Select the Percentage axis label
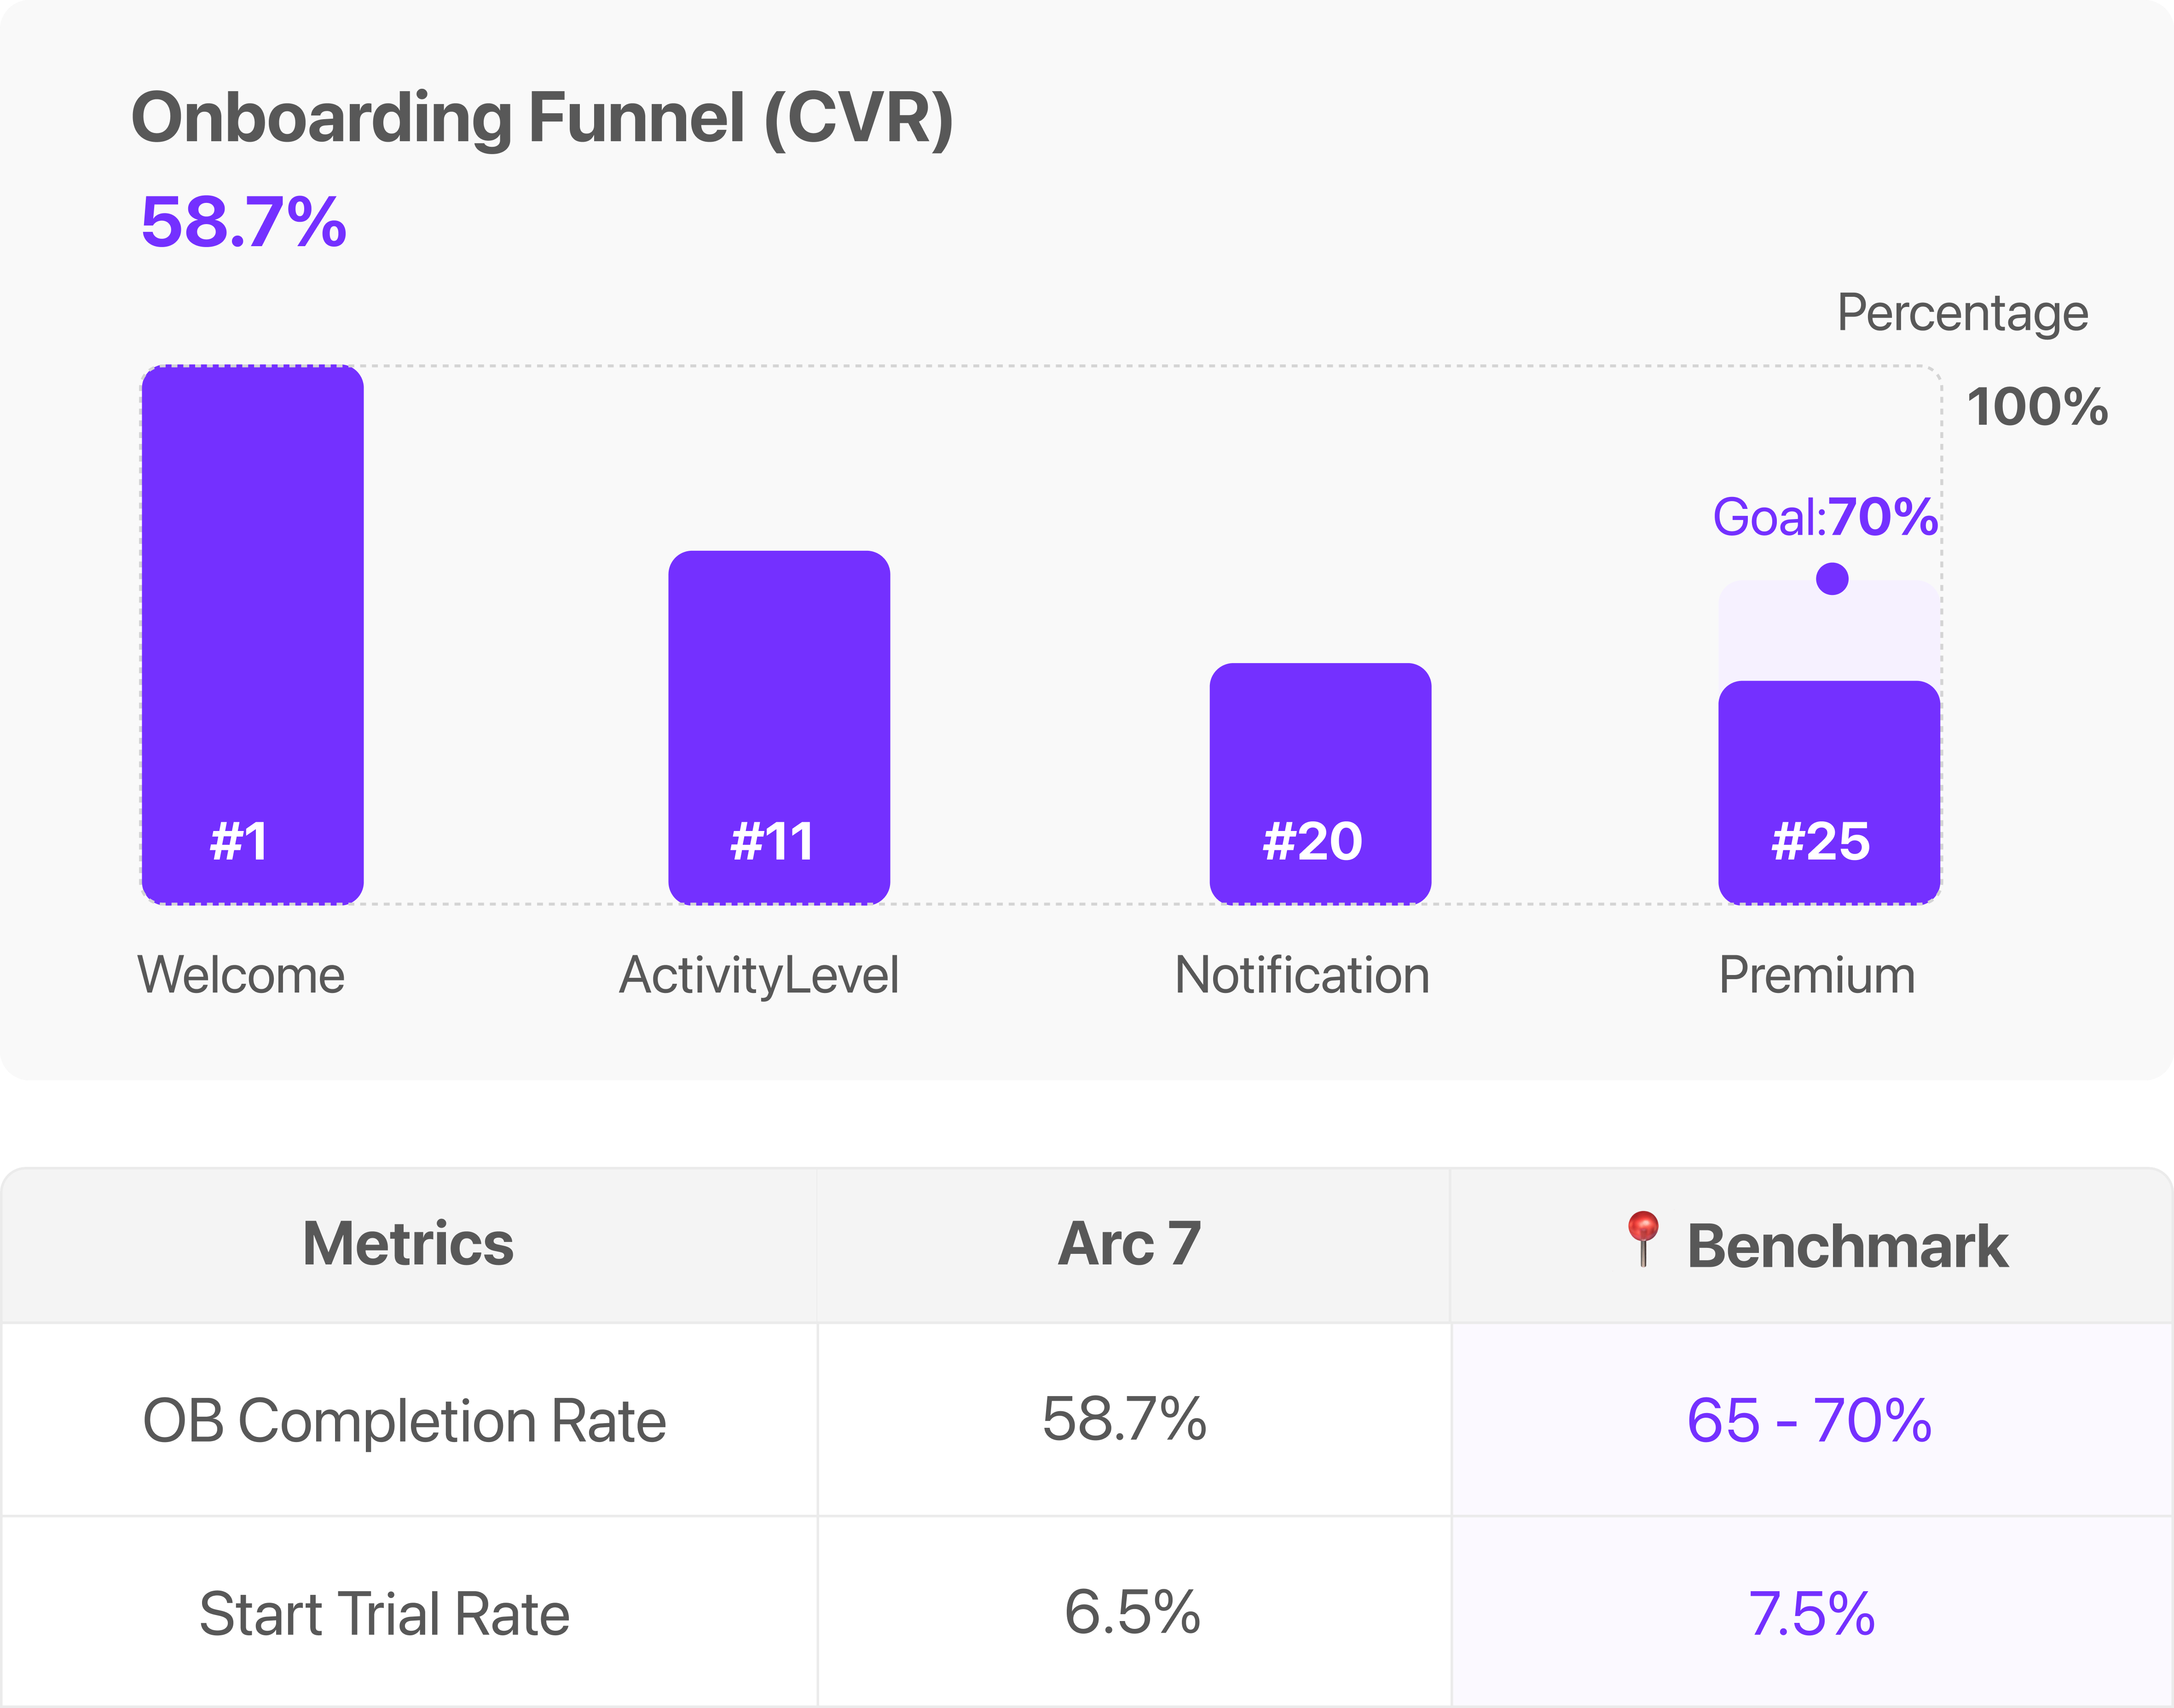The height and width of the screenshot is (1708, 2174). (1962, 314)
